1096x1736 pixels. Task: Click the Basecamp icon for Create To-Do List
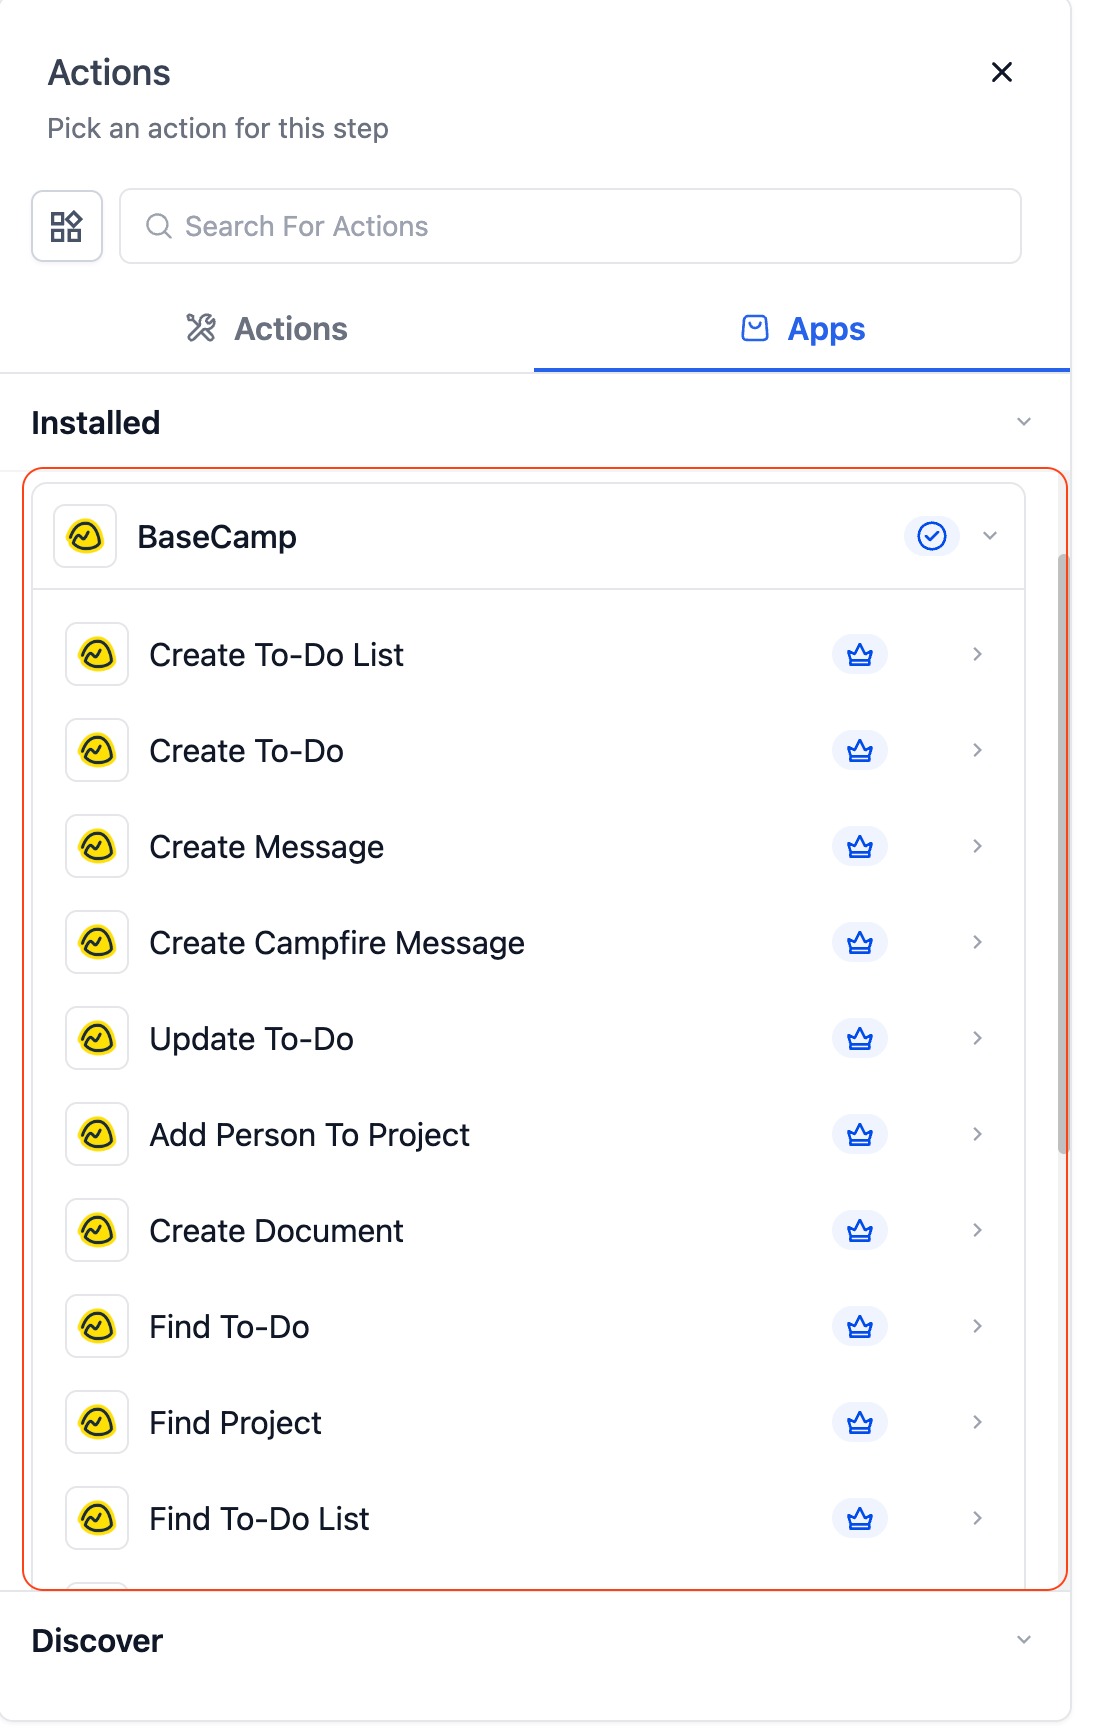97,655
